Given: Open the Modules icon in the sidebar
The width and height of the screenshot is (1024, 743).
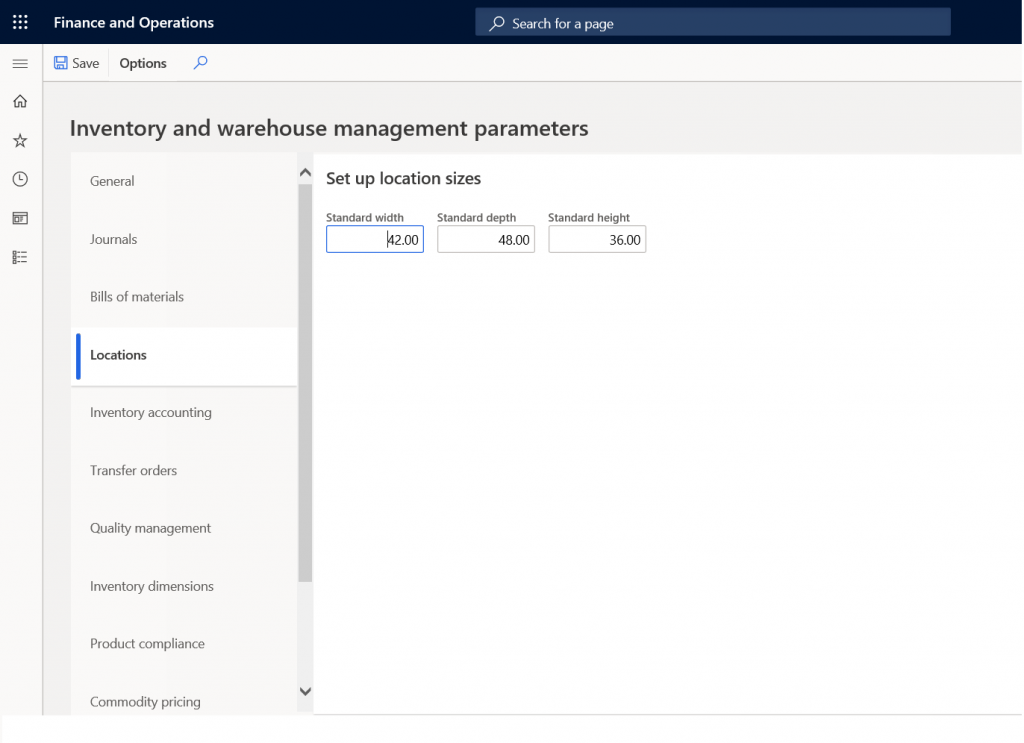Looking at the screenshot, I should point(19,257).
